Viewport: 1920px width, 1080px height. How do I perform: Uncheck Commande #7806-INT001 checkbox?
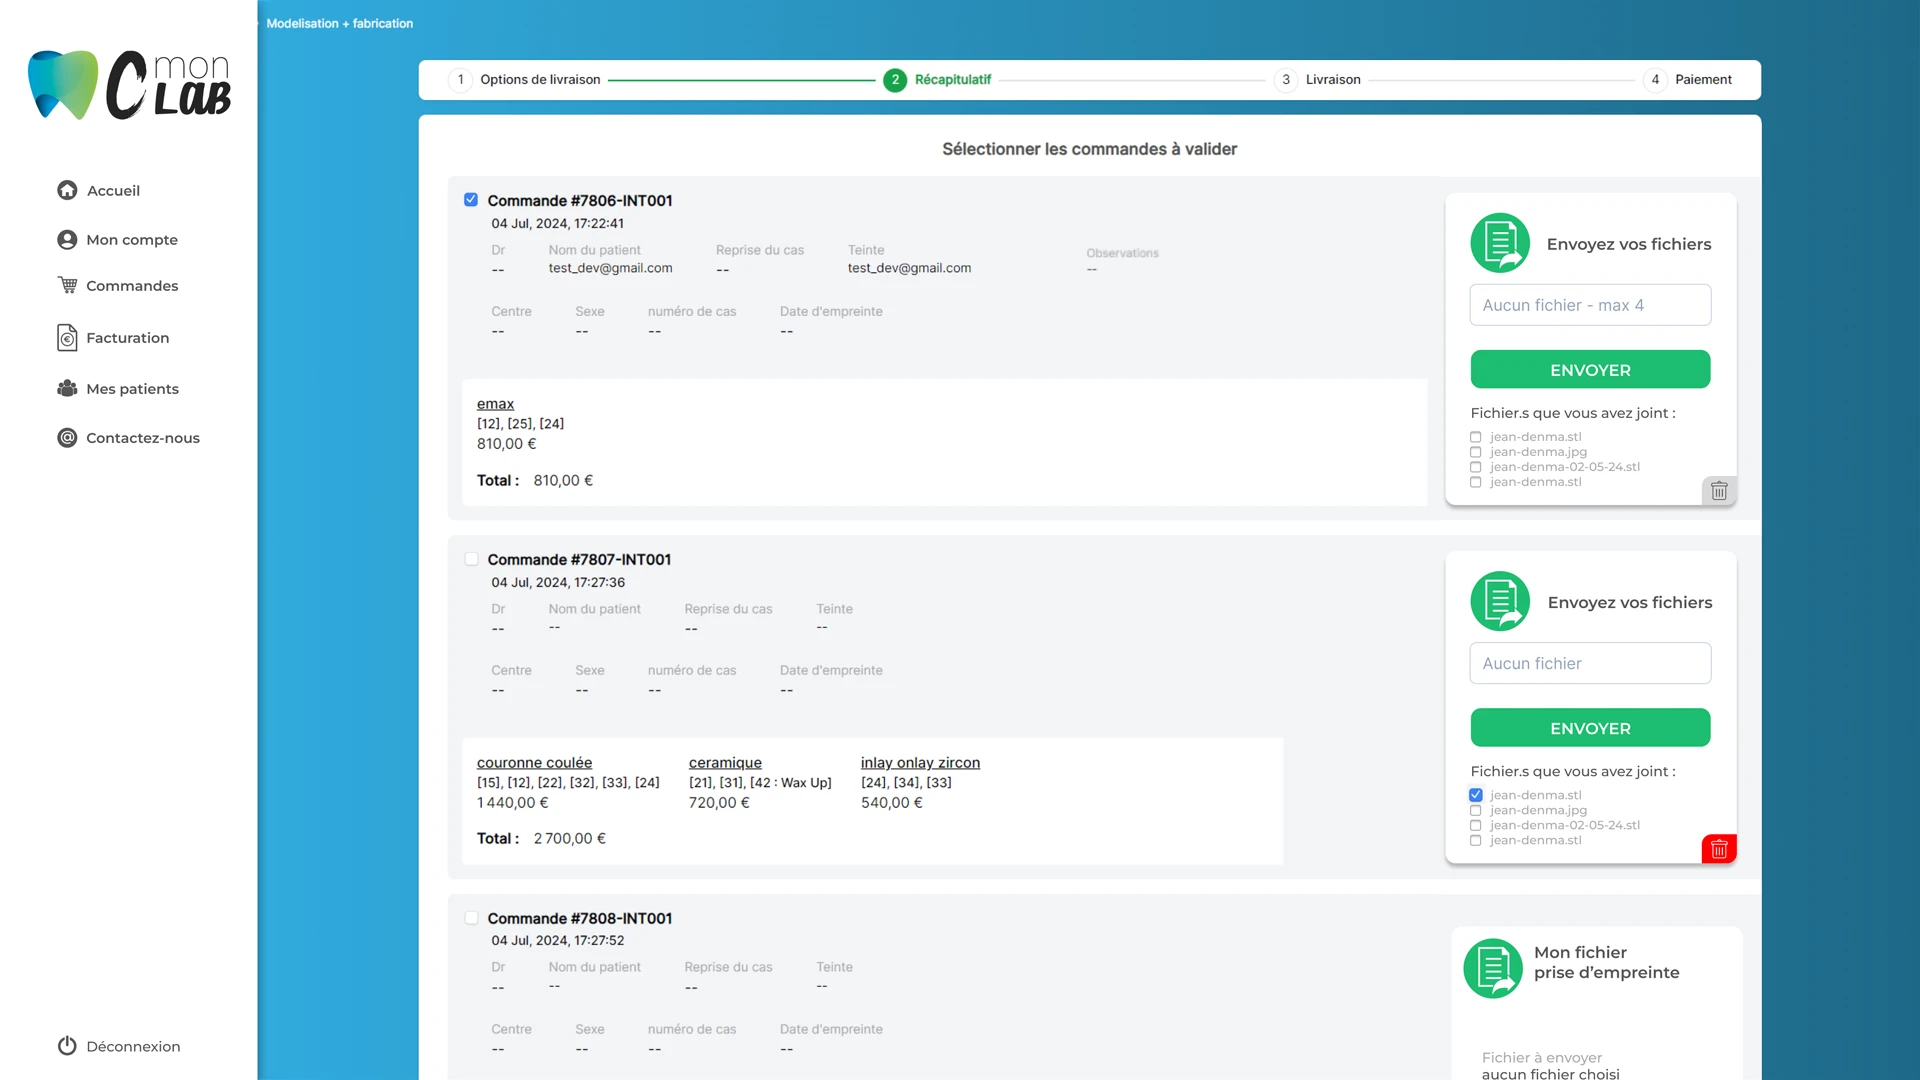point(471,200)
